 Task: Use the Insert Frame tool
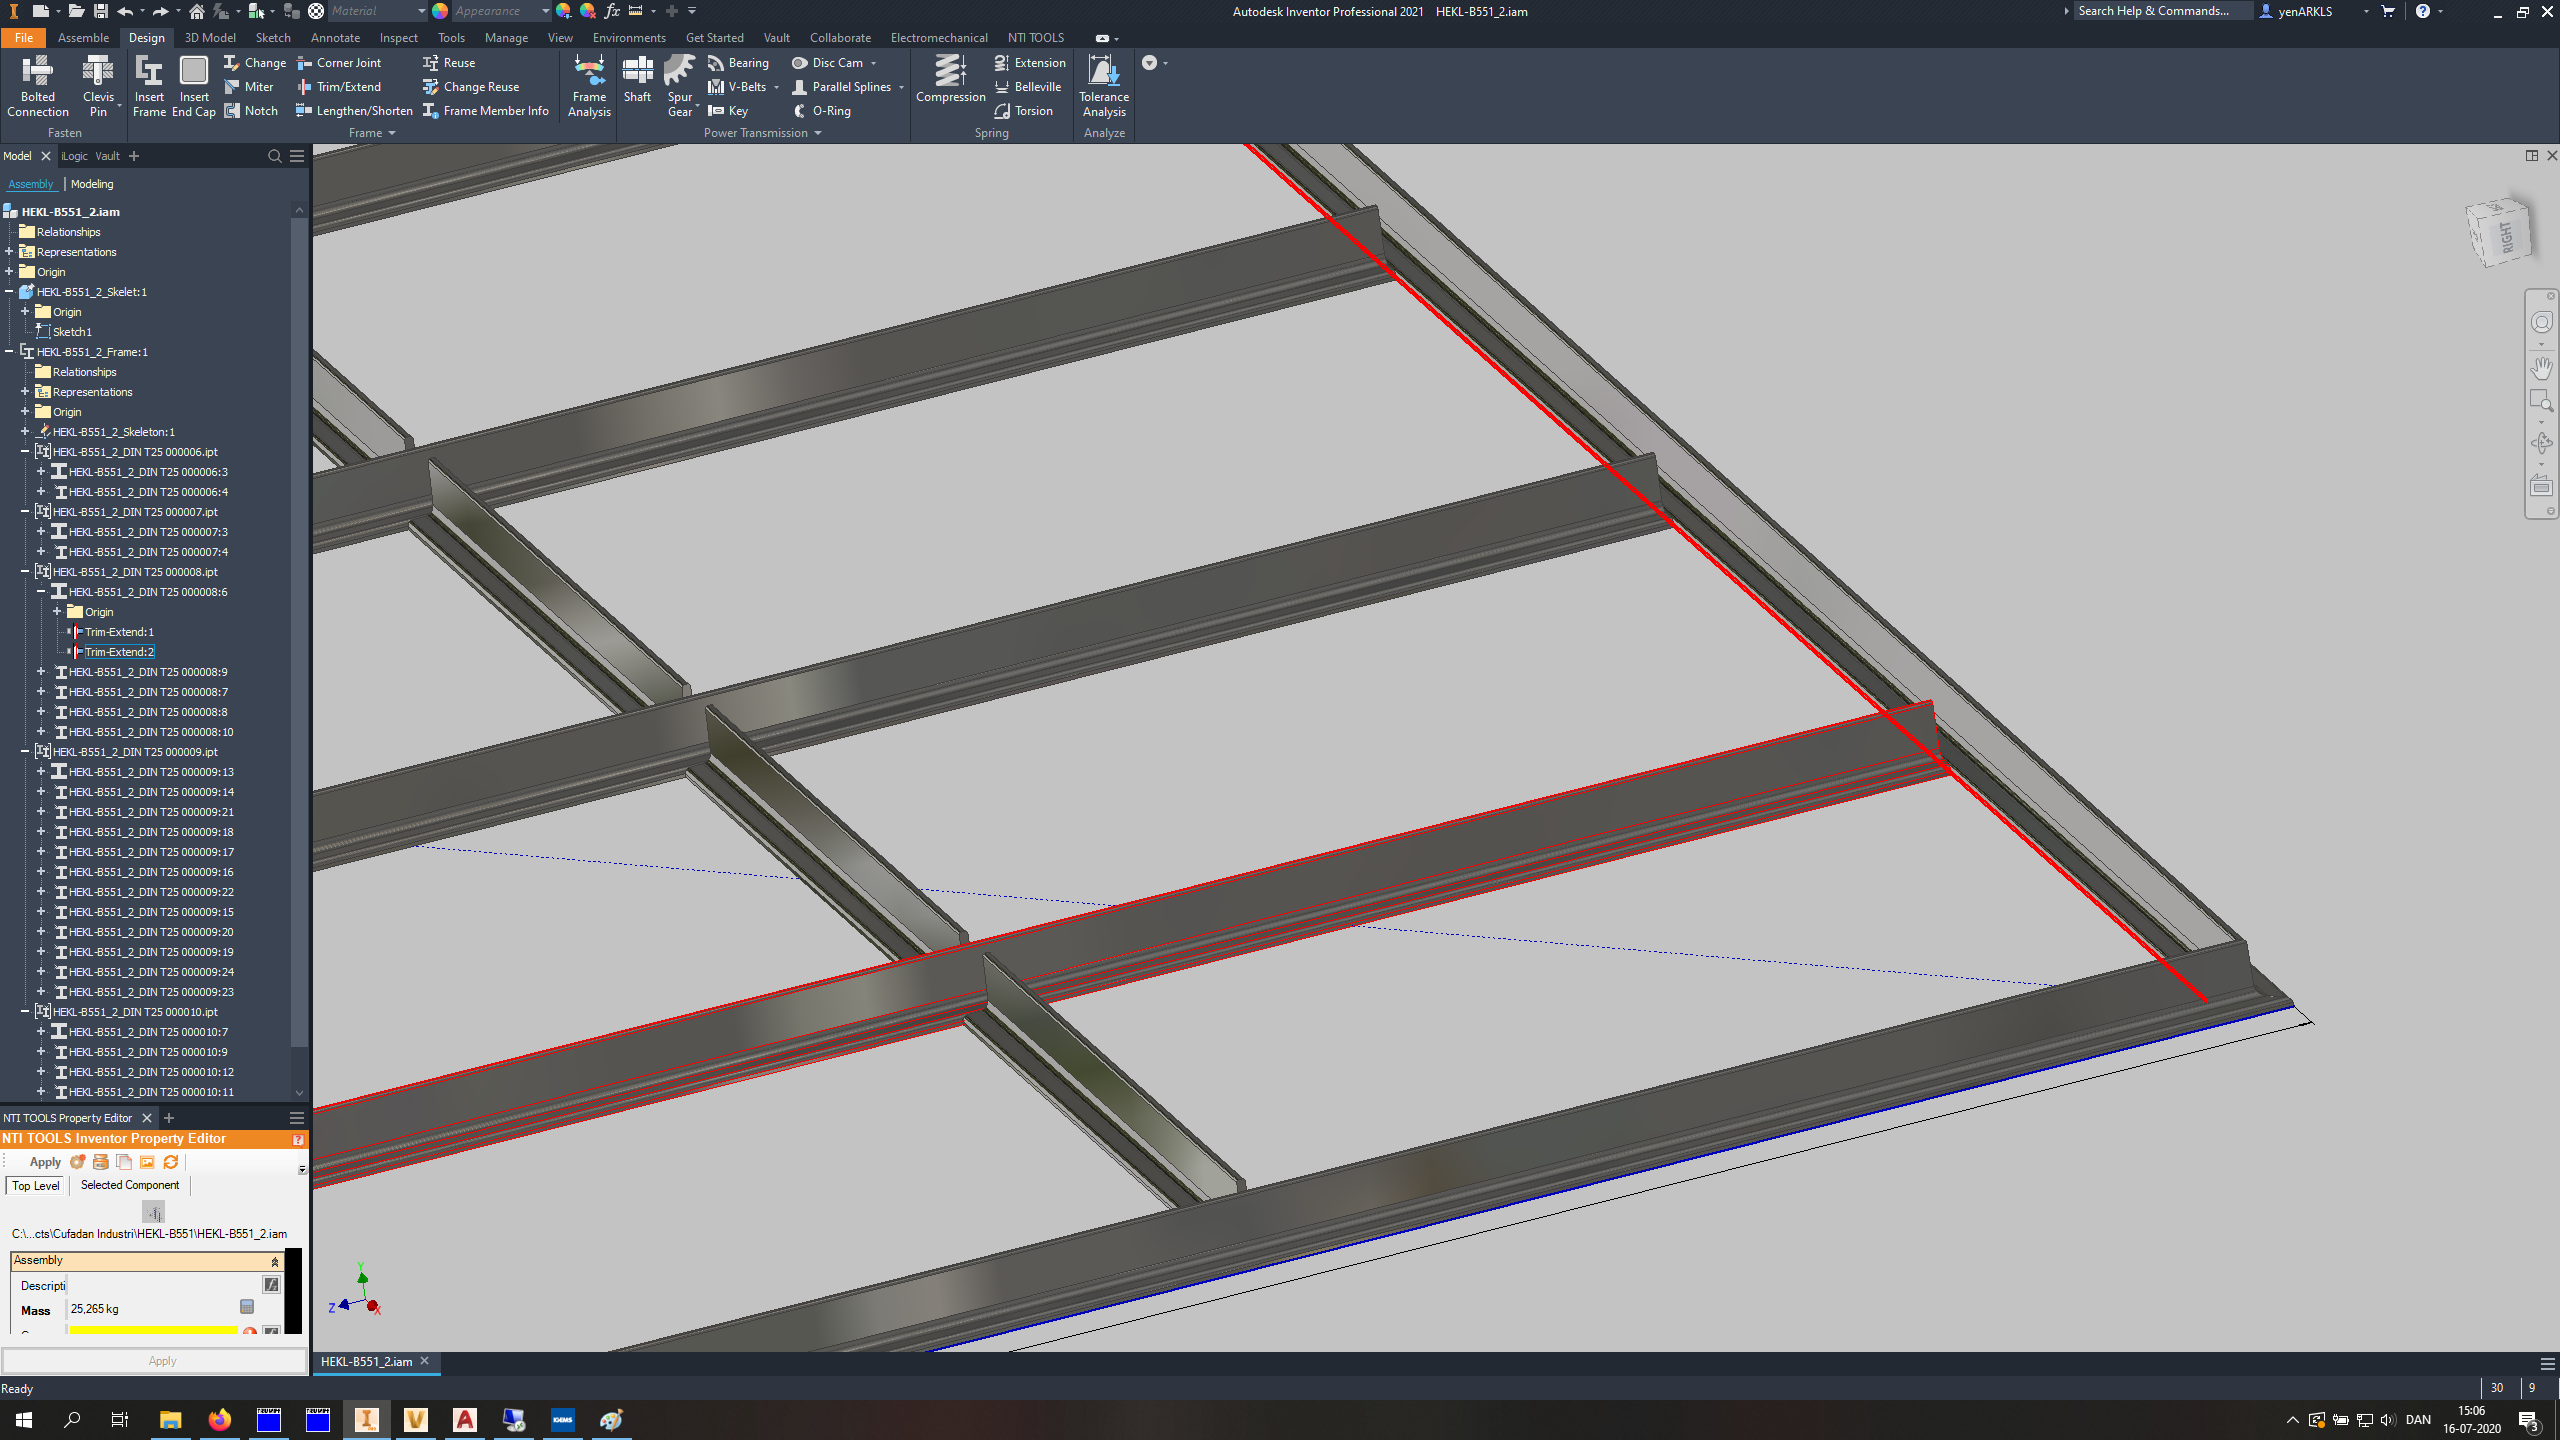coord(149,85)
